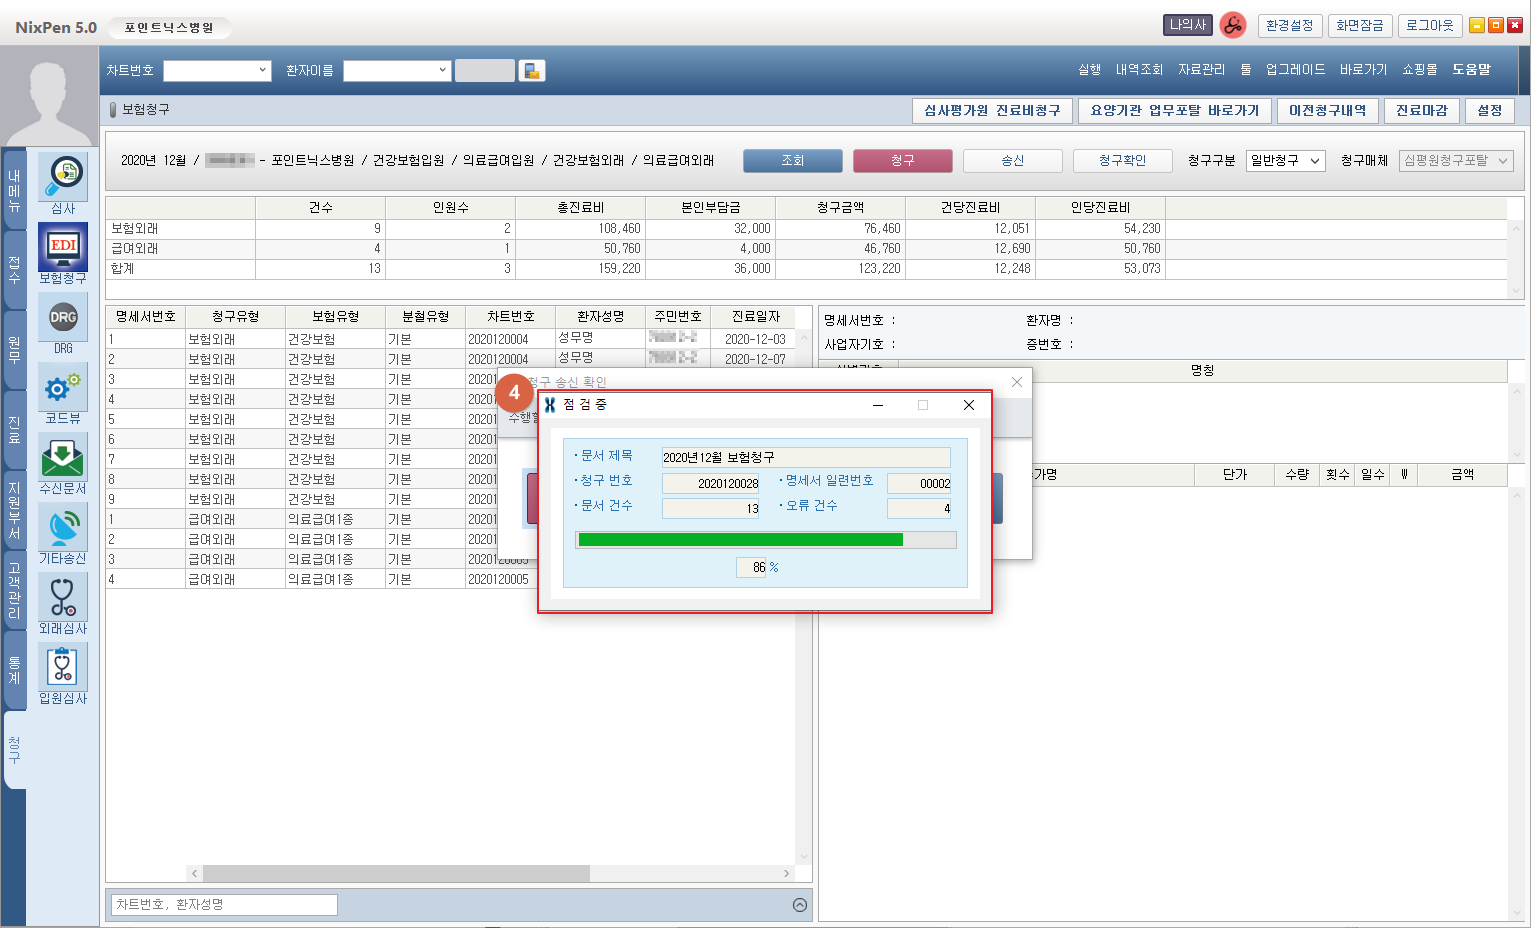Click the 기타송신 satellite icon

63,528
